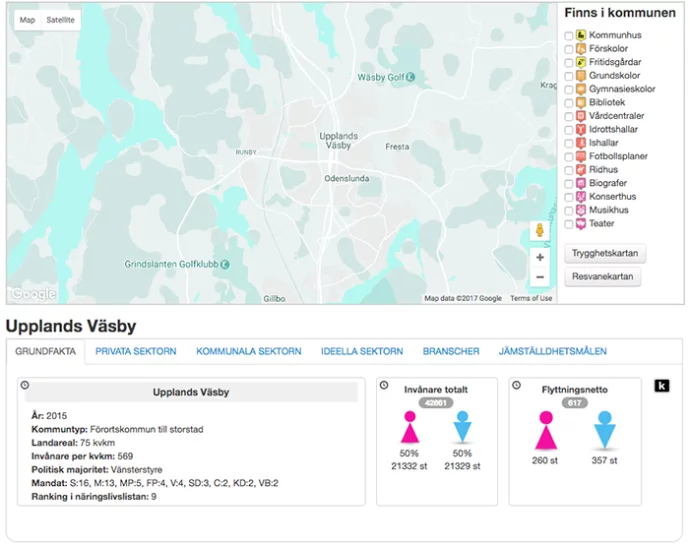The height and width of the screenshot is (545, 690).
Task: Switch map to Satellite view
Action: [60, 20]
